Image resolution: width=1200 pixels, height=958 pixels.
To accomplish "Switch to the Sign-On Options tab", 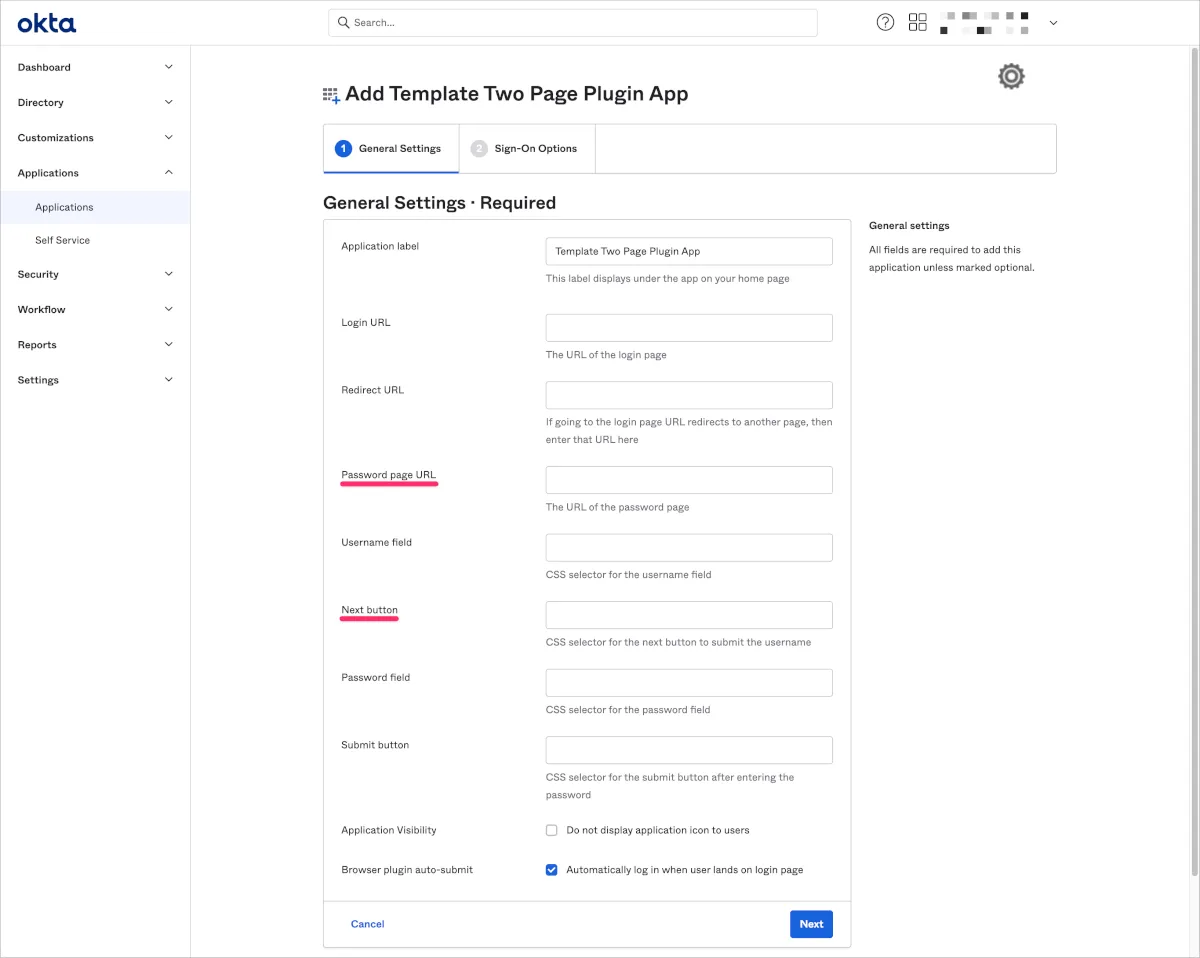I will pos(535,149).
